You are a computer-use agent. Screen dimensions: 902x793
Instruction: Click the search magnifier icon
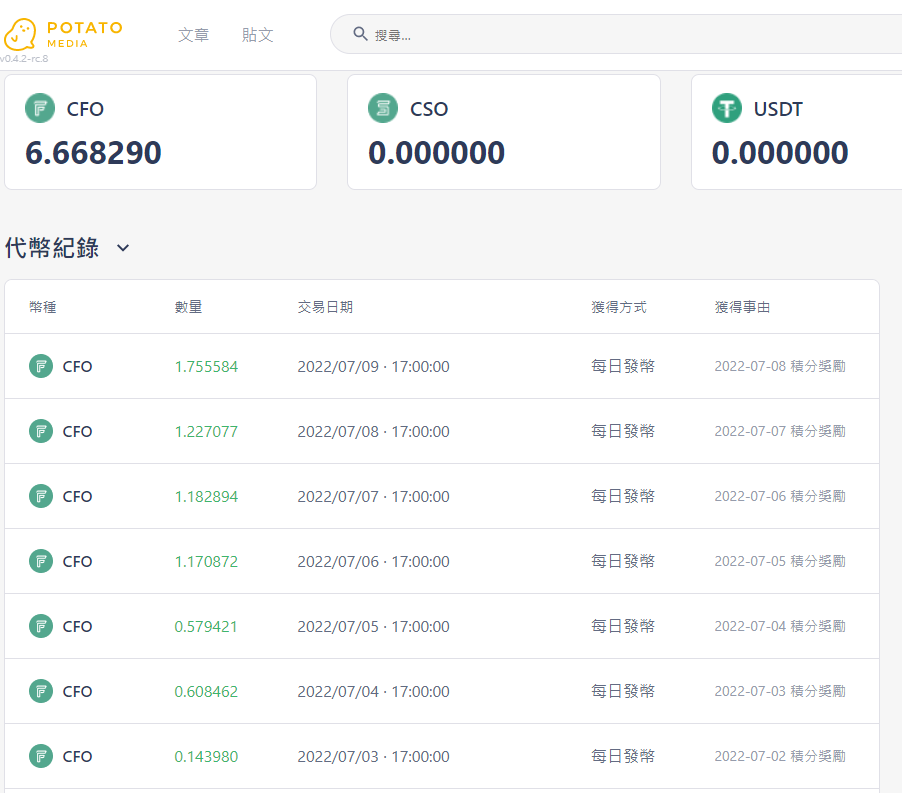coord(360,34)
